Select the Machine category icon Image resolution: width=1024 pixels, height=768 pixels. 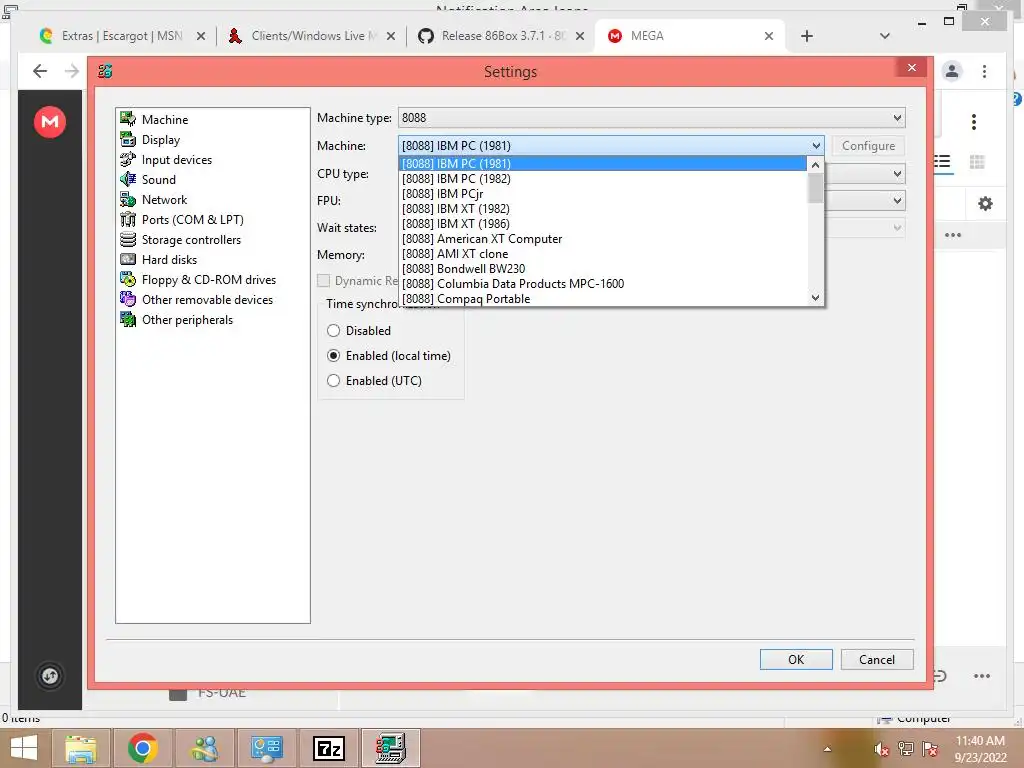pos(128,119)
